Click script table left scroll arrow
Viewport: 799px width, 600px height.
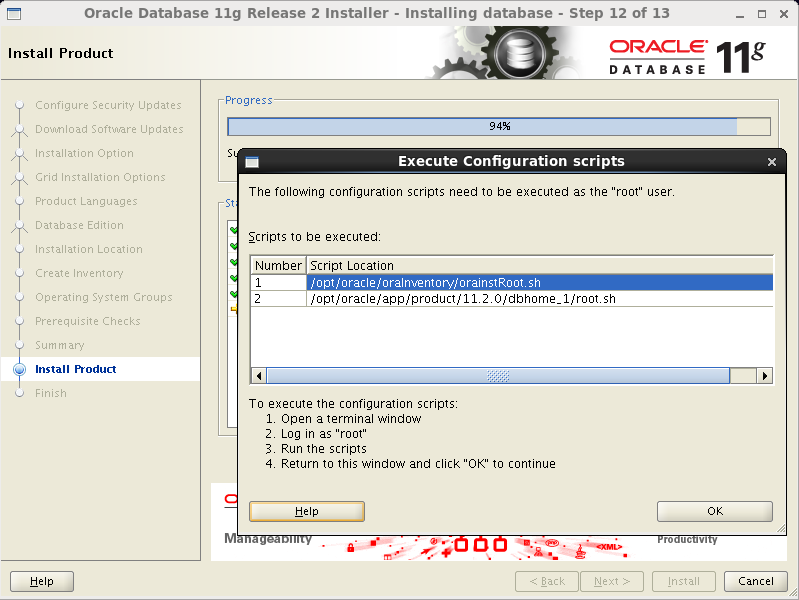pos(259,376)
